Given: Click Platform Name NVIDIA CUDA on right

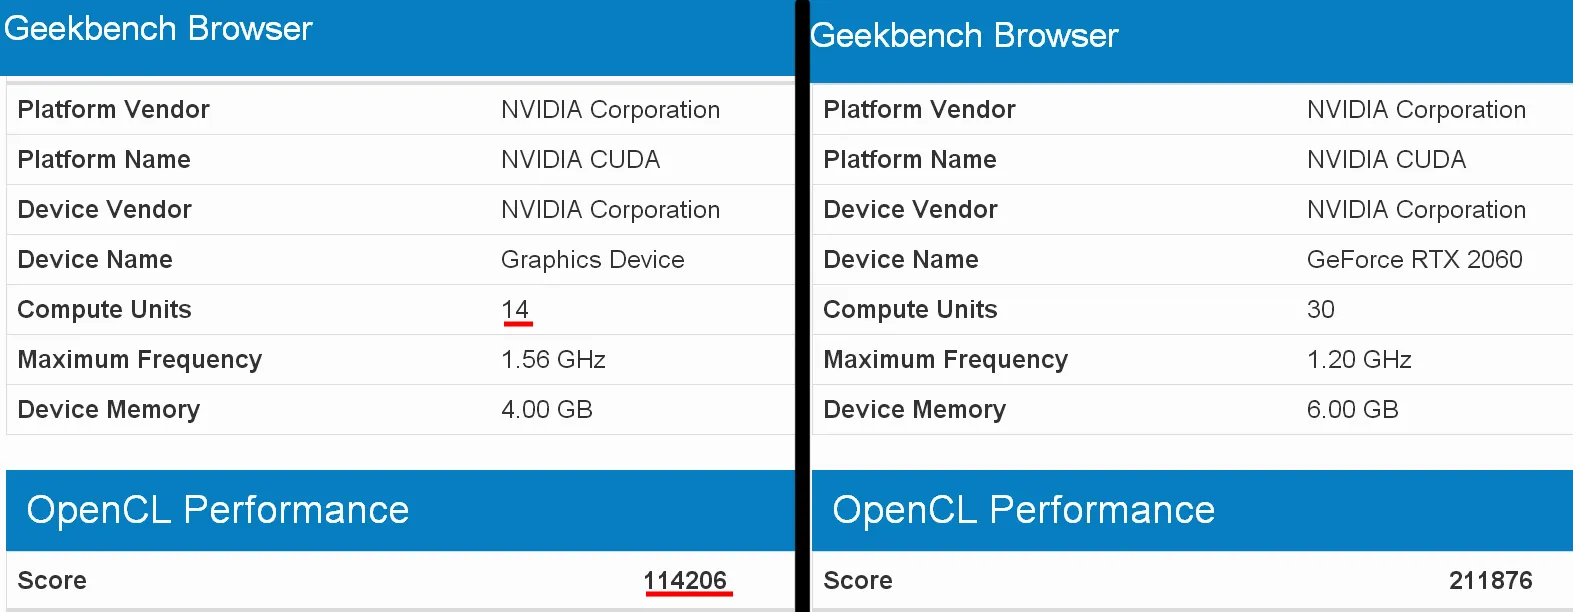Looking at the screenshot, I should (x=1386, y=159).
